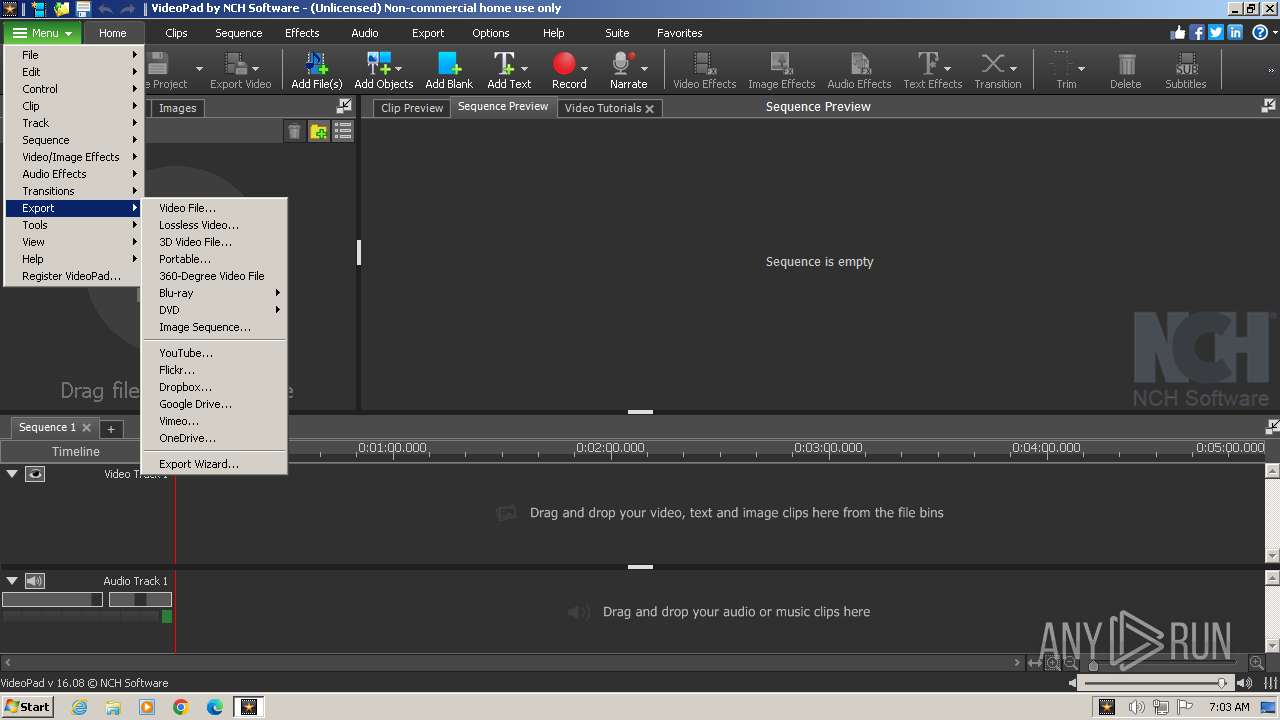Mute Audio Track 1 speaker toggle
1280x720 pixels.
click(35, 581)
